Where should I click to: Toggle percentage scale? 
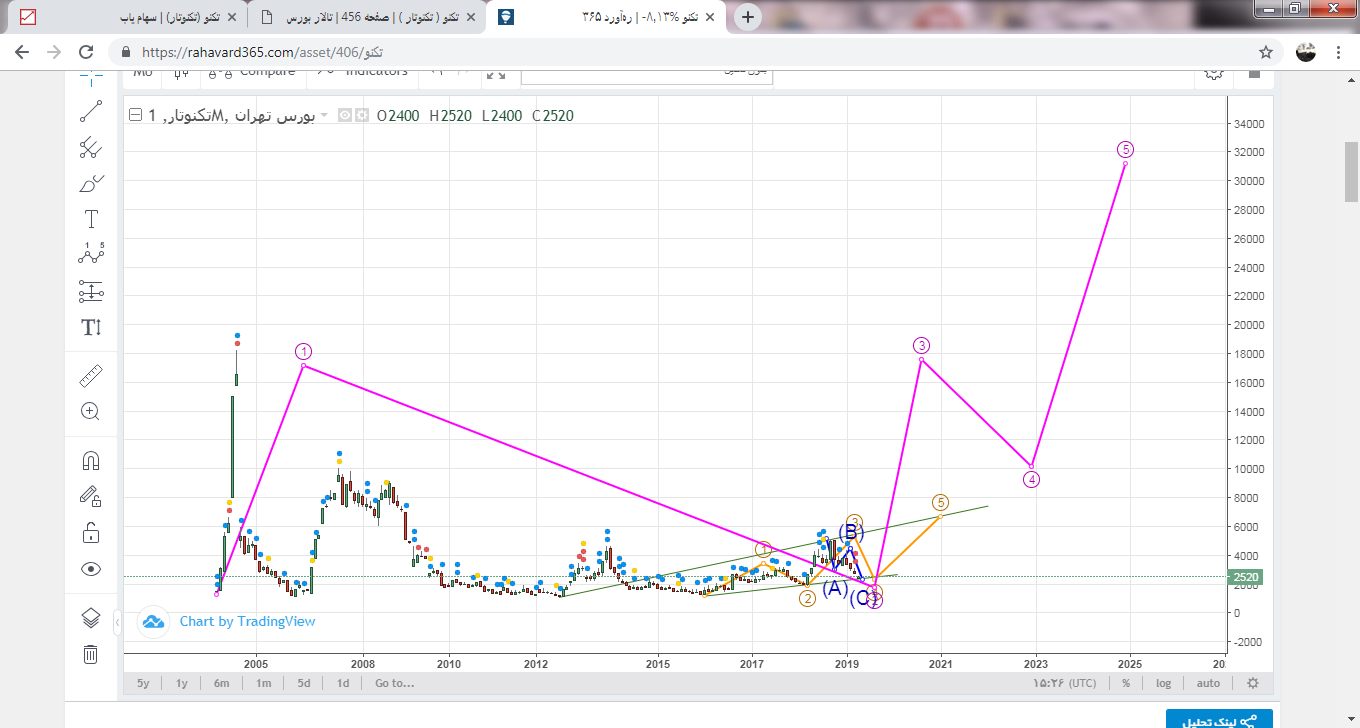pos(1126,683)
